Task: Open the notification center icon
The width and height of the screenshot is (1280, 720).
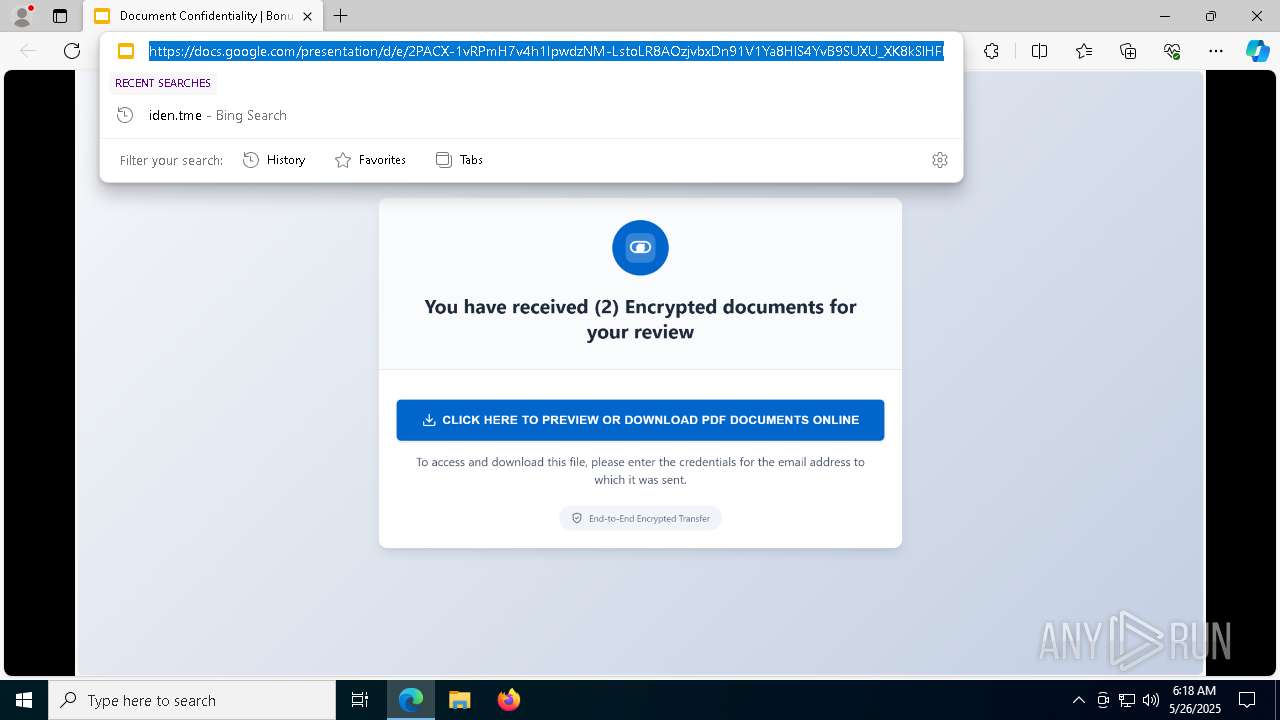Action: click(x=1247, y=700)
